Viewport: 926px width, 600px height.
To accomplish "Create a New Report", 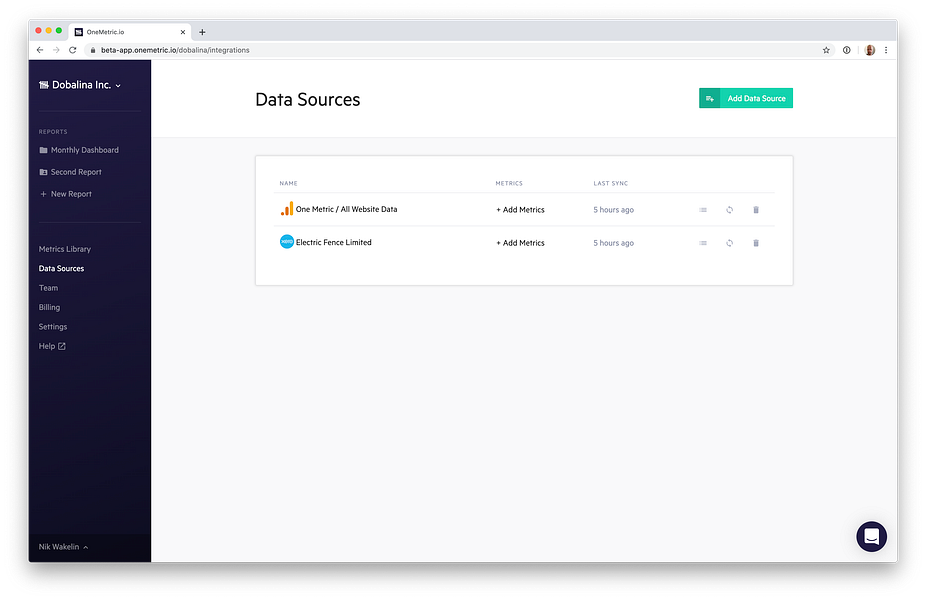I will coord(66,194).
